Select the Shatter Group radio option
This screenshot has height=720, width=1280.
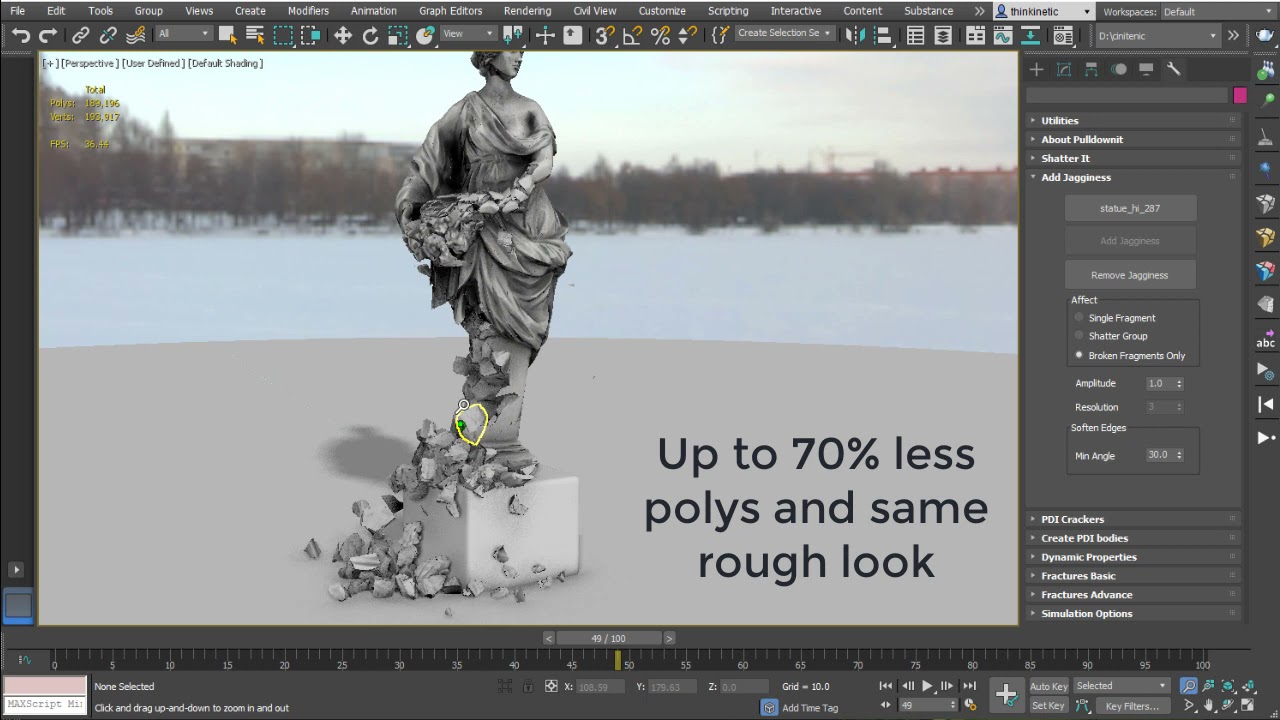click(x=1079, y=336)
